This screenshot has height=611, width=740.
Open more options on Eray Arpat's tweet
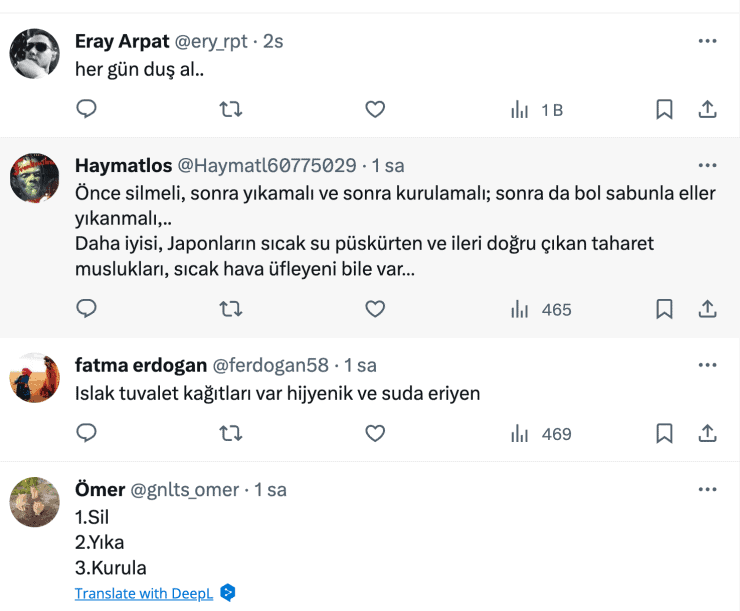(x=707, y=41)
